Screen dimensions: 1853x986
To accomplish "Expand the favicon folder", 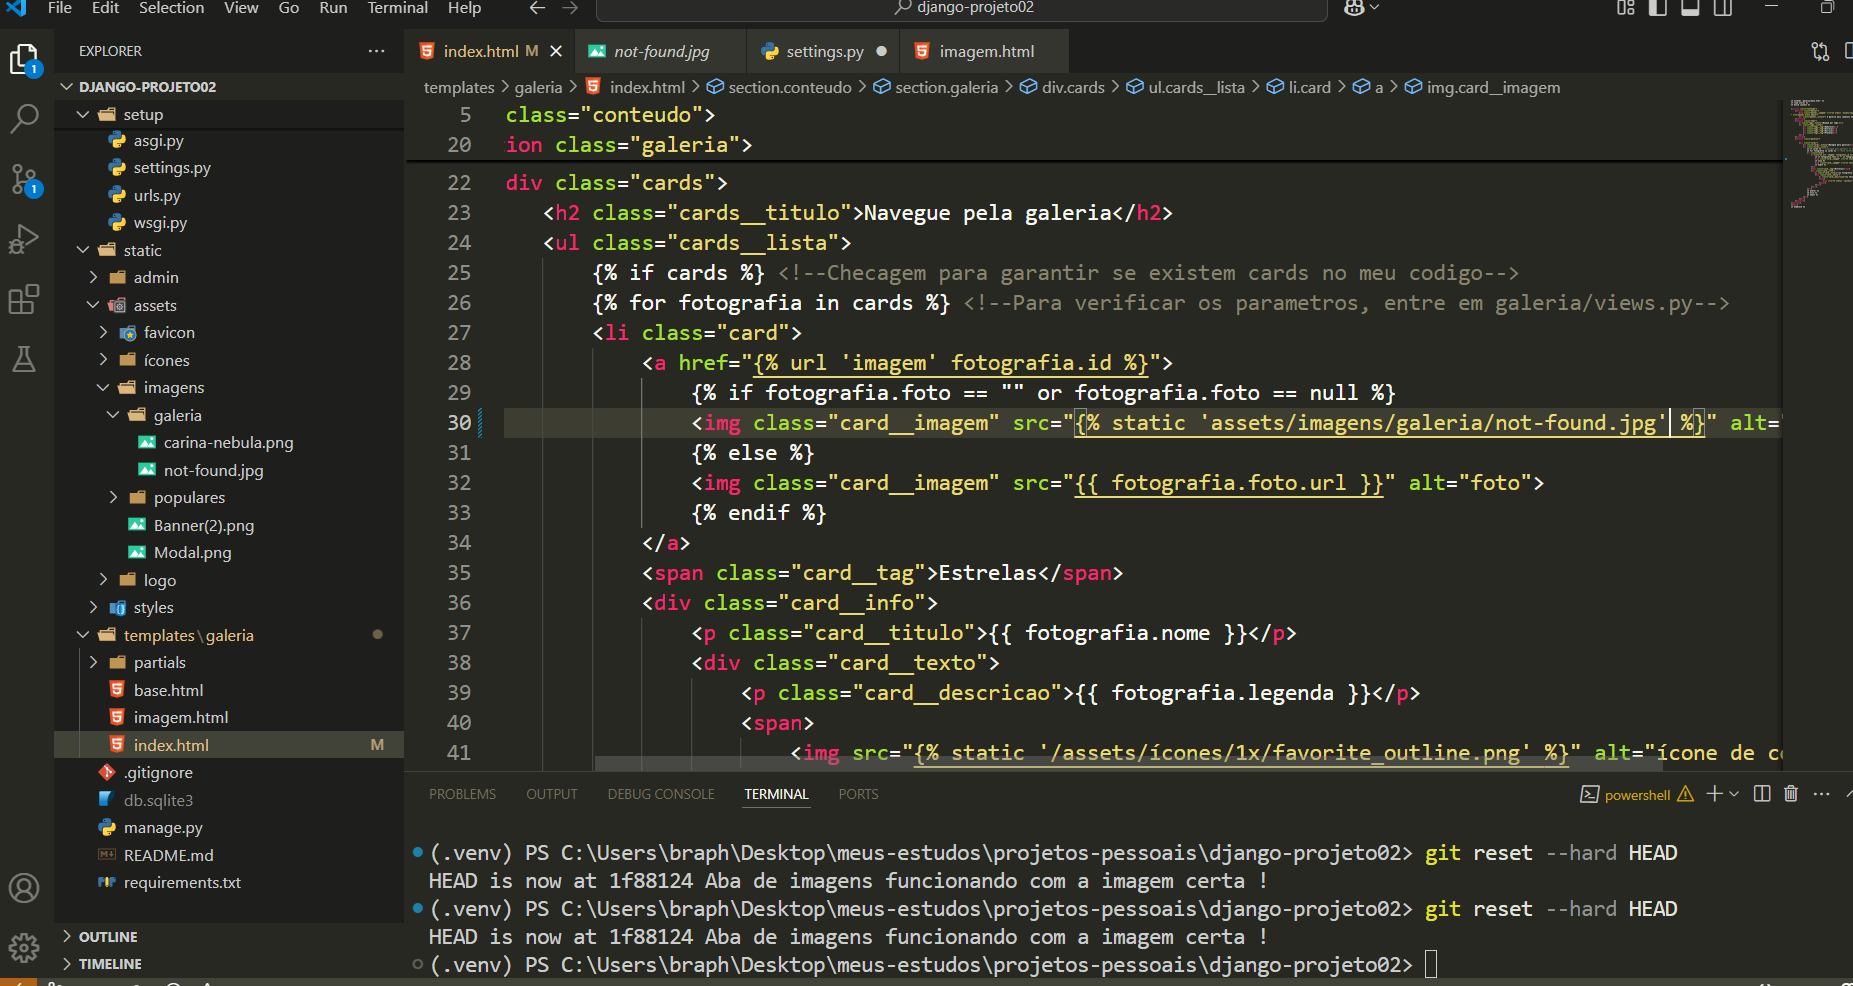I will [229, 332].
